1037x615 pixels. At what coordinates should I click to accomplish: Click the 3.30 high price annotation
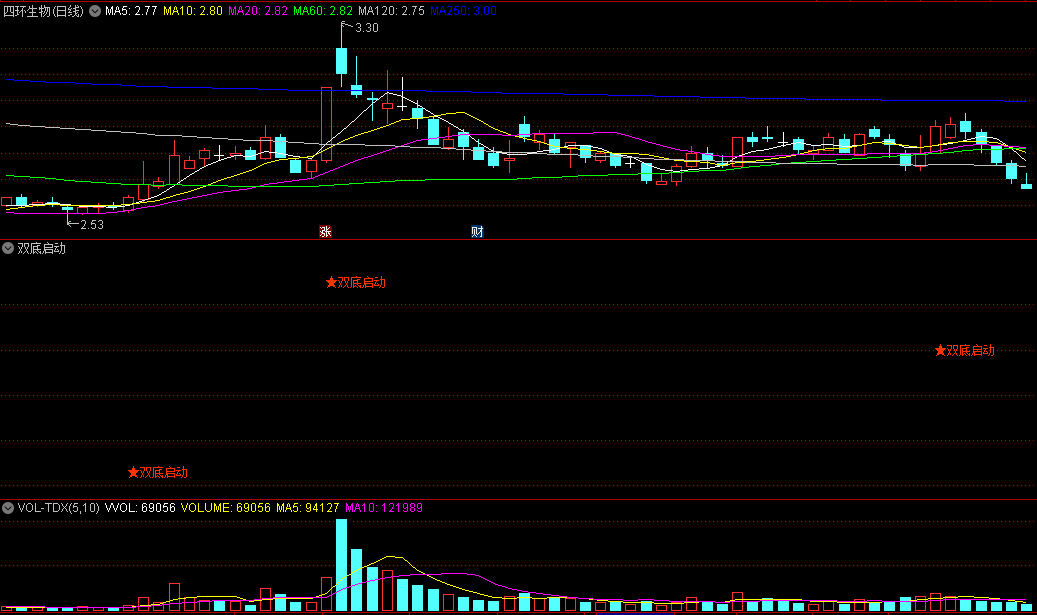366,28
